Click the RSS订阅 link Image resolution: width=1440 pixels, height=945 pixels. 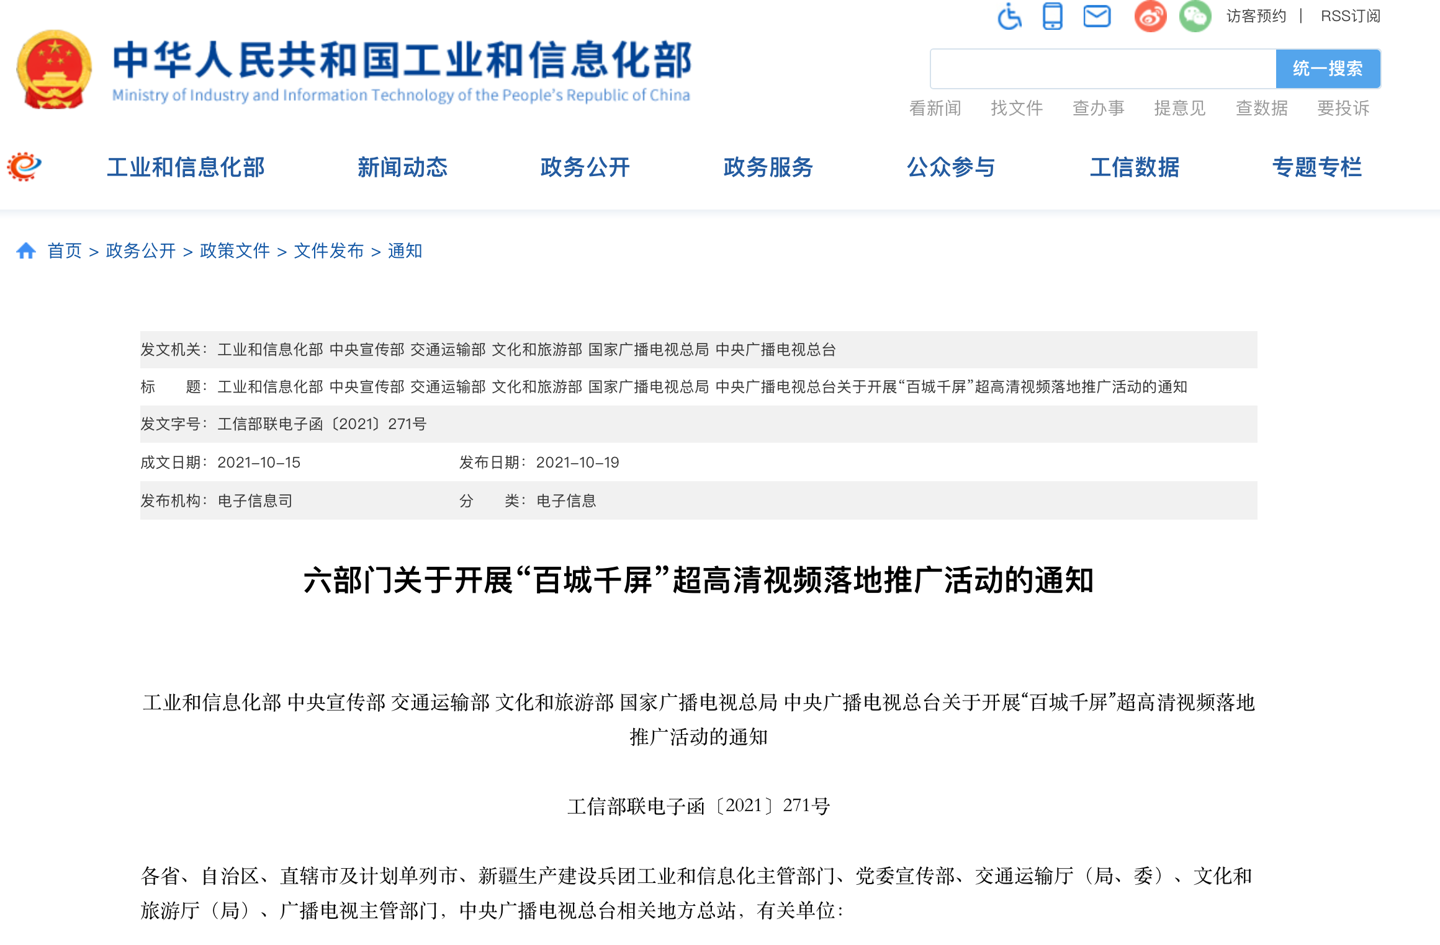tap(1350, 16)
